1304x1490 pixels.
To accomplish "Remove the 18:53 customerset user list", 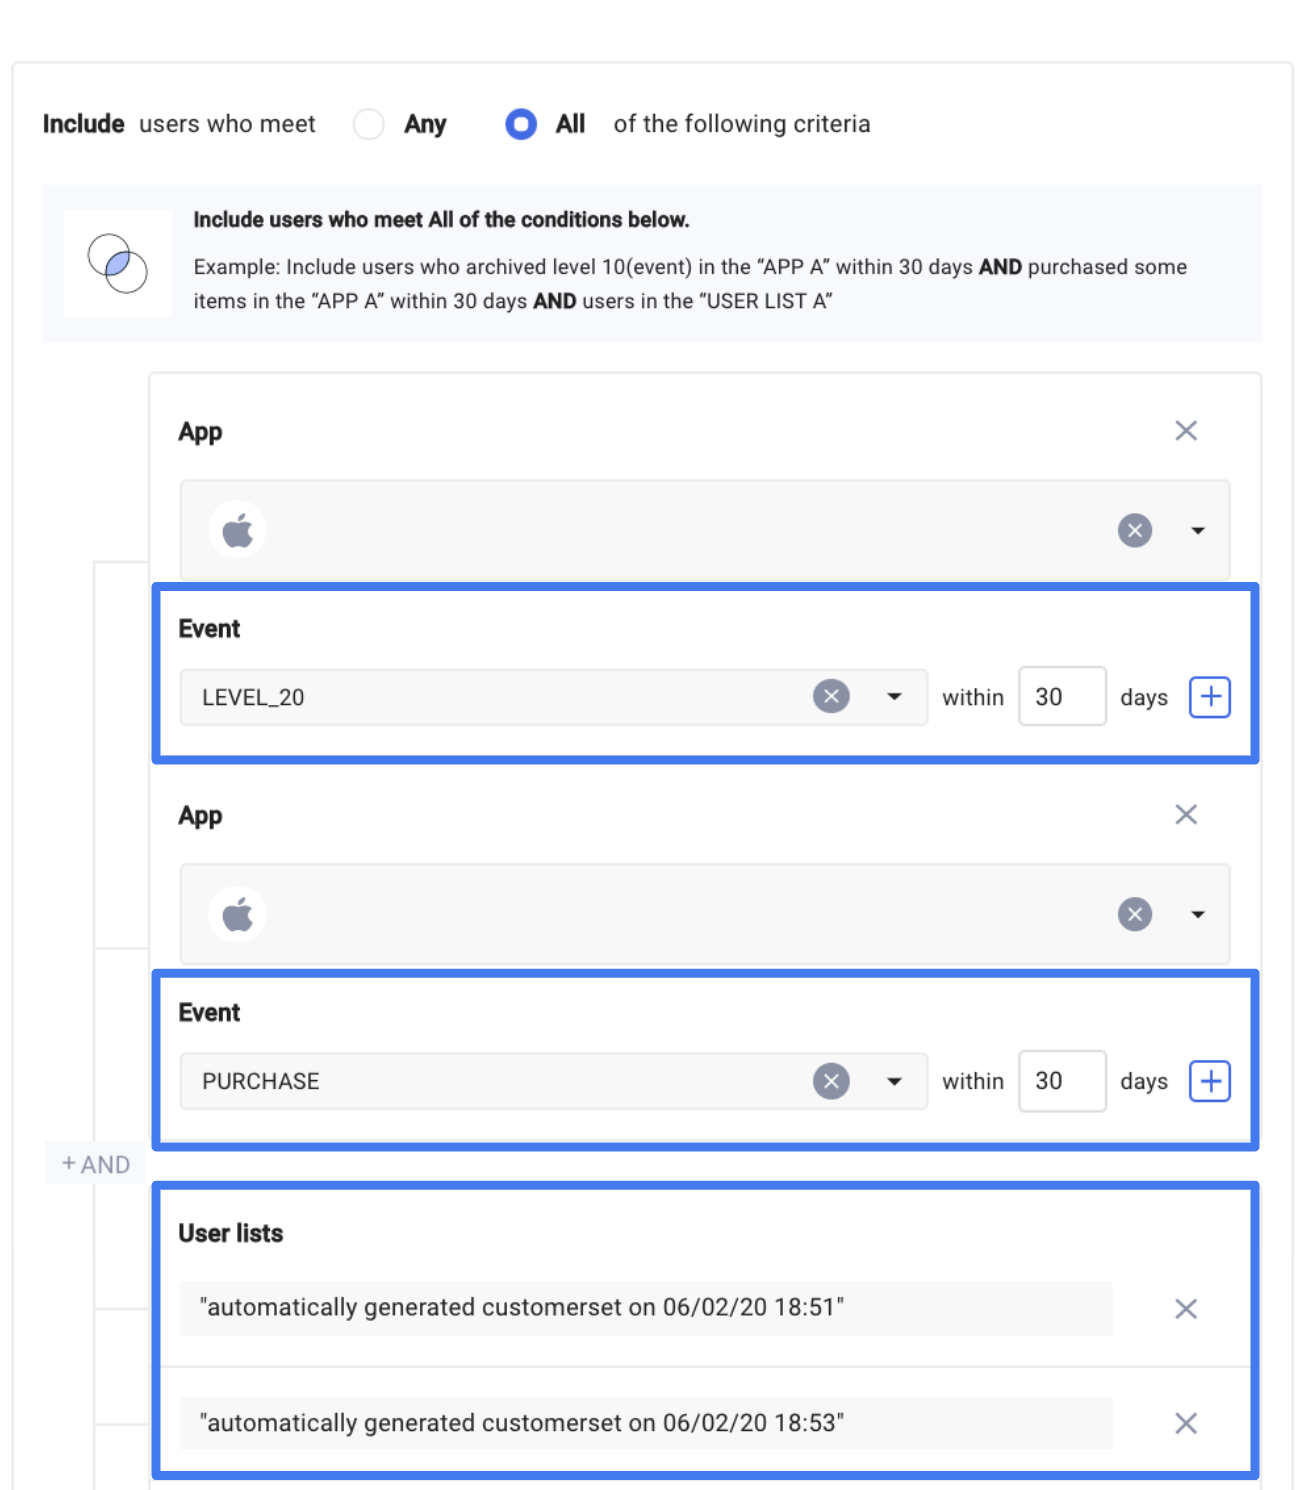I will 1186,1423.
